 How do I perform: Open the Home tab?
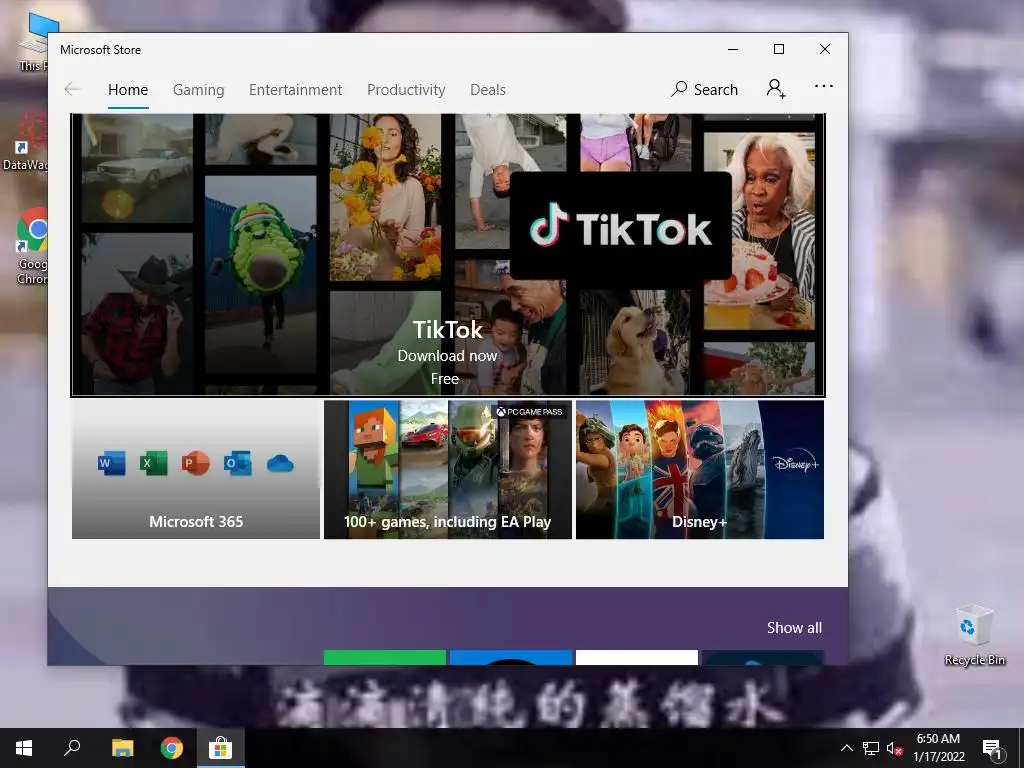(x=128, y=89)
